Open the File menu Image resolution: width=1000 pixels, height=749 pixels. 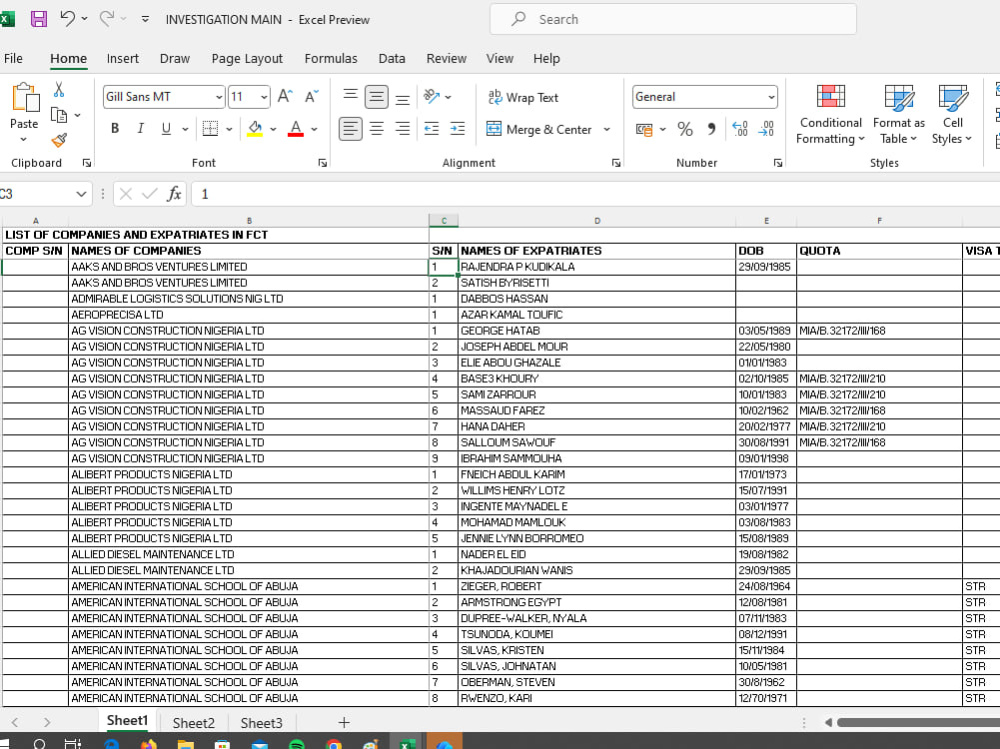(13, 59)
